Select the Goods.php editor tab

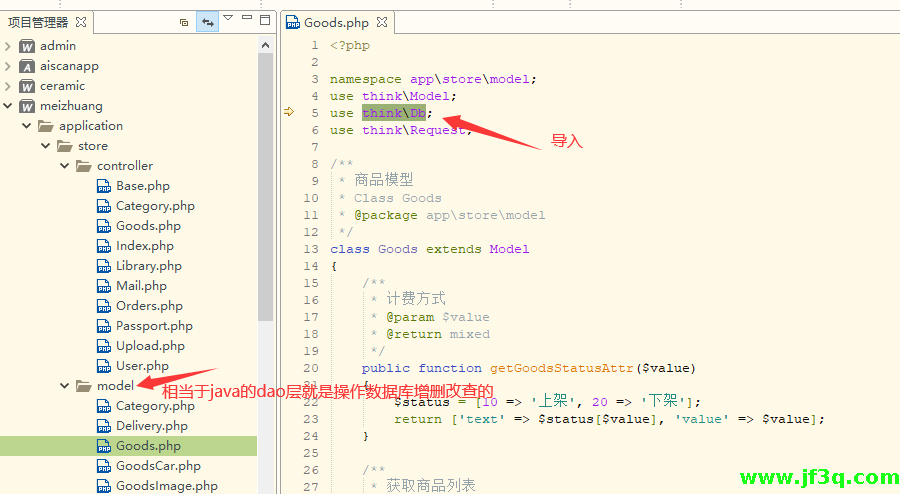[x=335, y=21]
